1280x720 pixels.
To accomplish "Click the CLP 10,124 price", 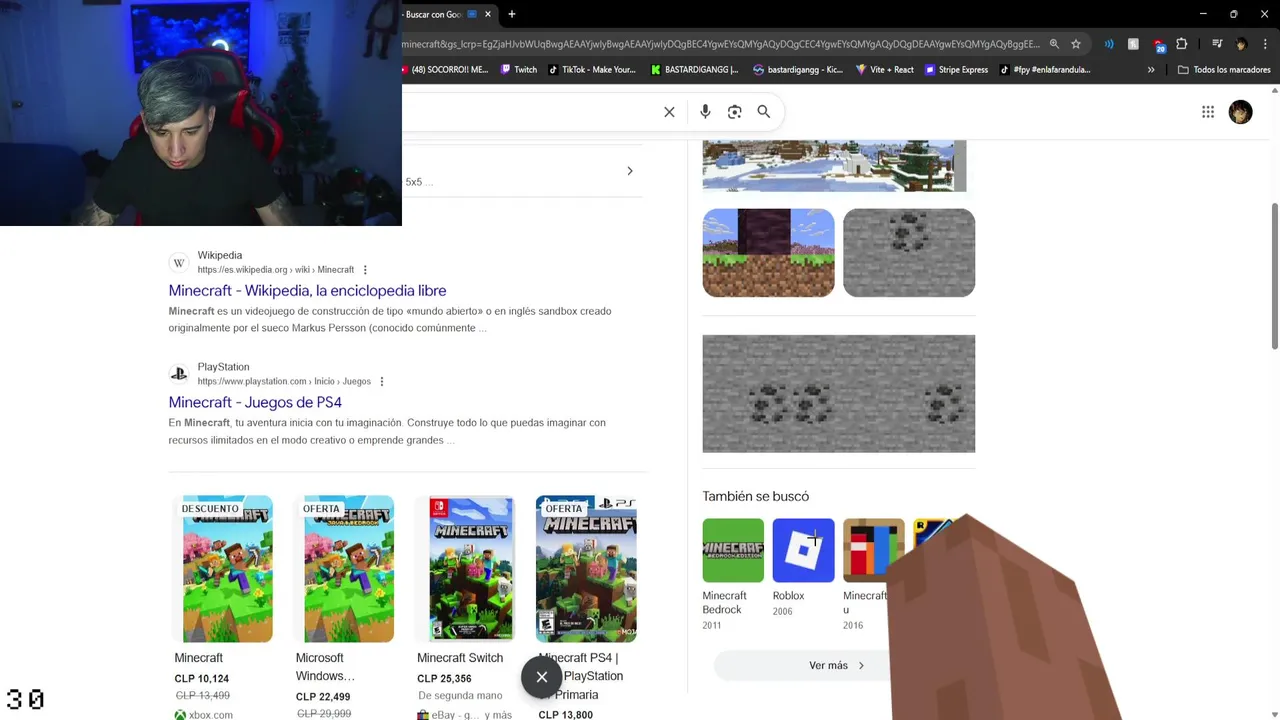I will (202, 679).
